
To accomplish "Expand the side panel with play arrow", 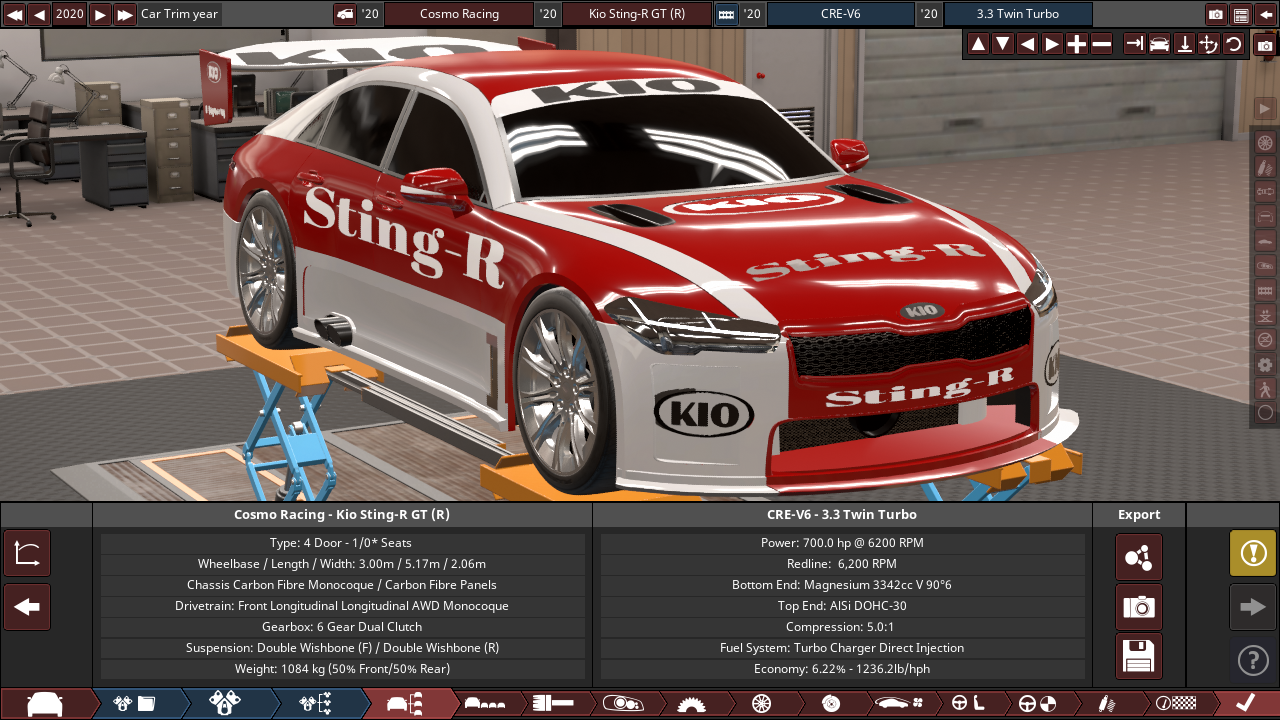I will click(1265, 108).
